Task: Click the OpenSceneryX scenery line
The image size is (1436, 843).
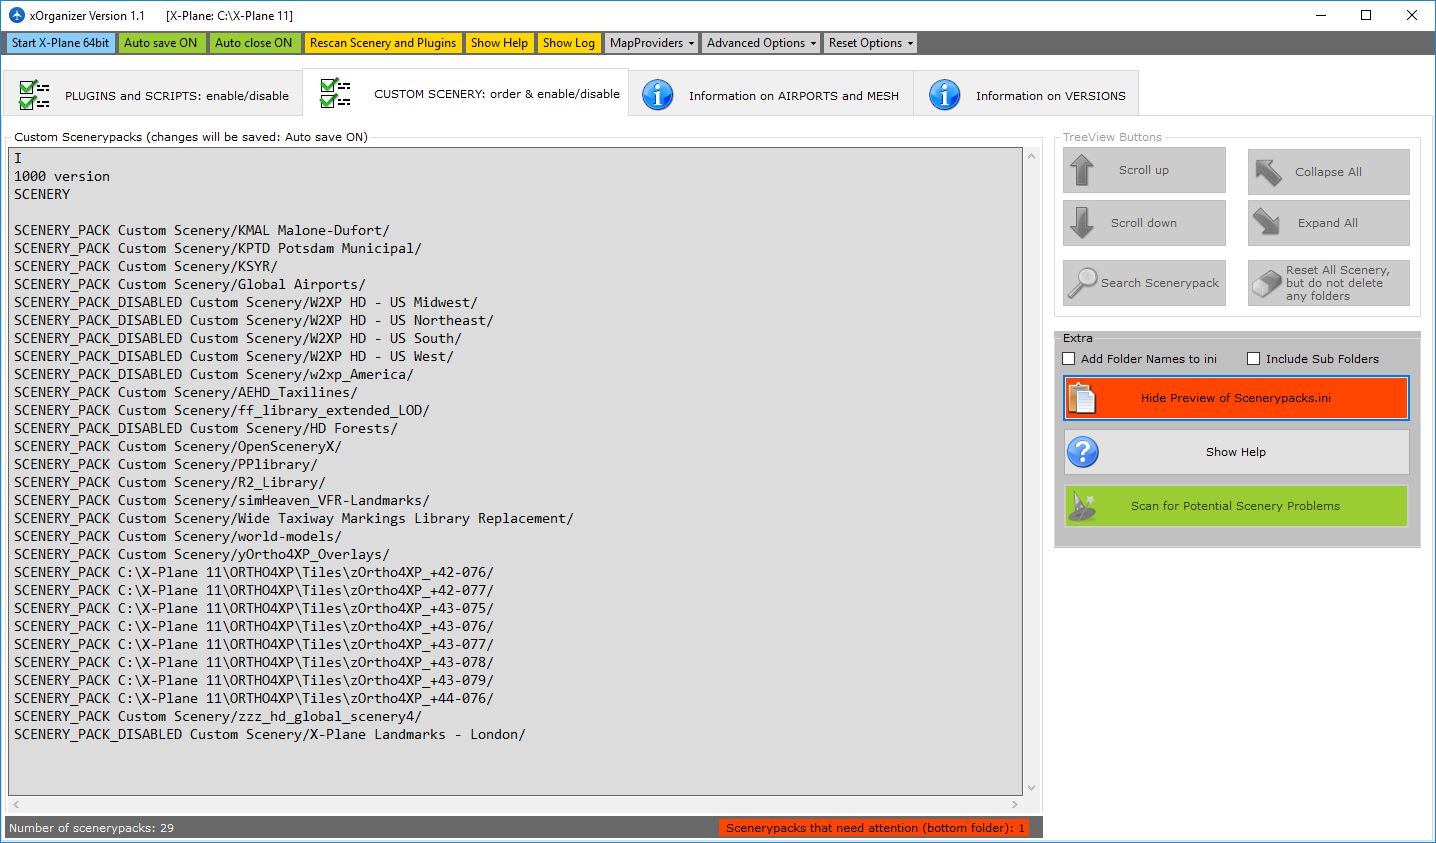Action: [x=178, y=446]
